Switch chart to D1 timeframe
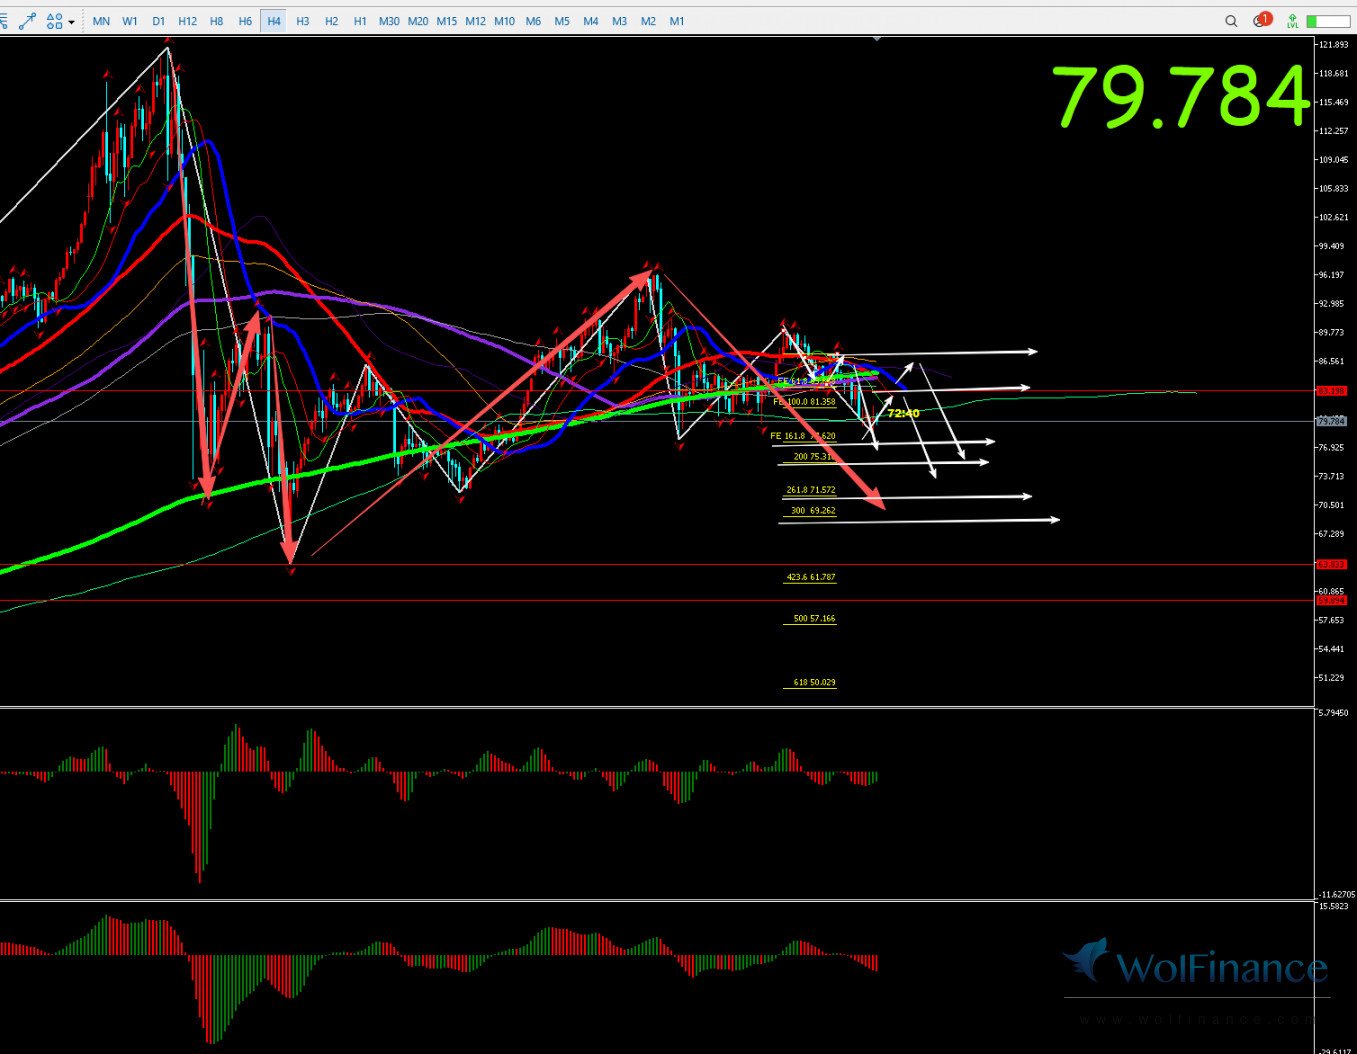This screenshot has width=1357, height=1054. 158,21
